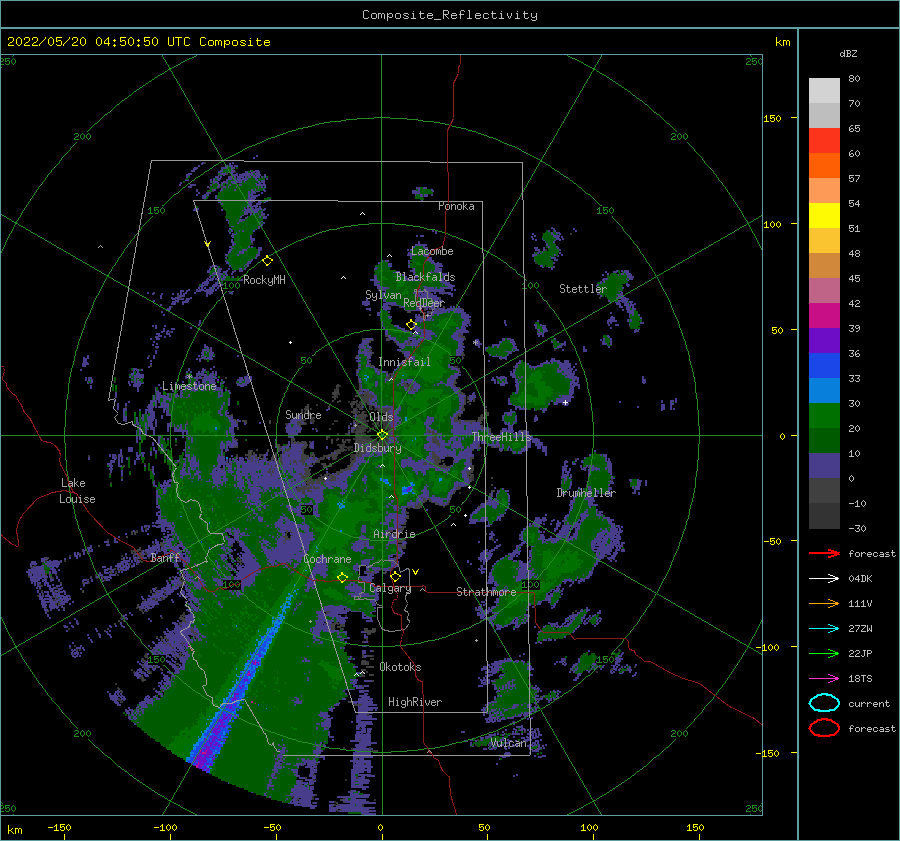The width and height of the screenshot is (900, 841).
Task: Click the 2022/05/20 04:50:50 UTC Composite timestamp
Action: point(138,42)
